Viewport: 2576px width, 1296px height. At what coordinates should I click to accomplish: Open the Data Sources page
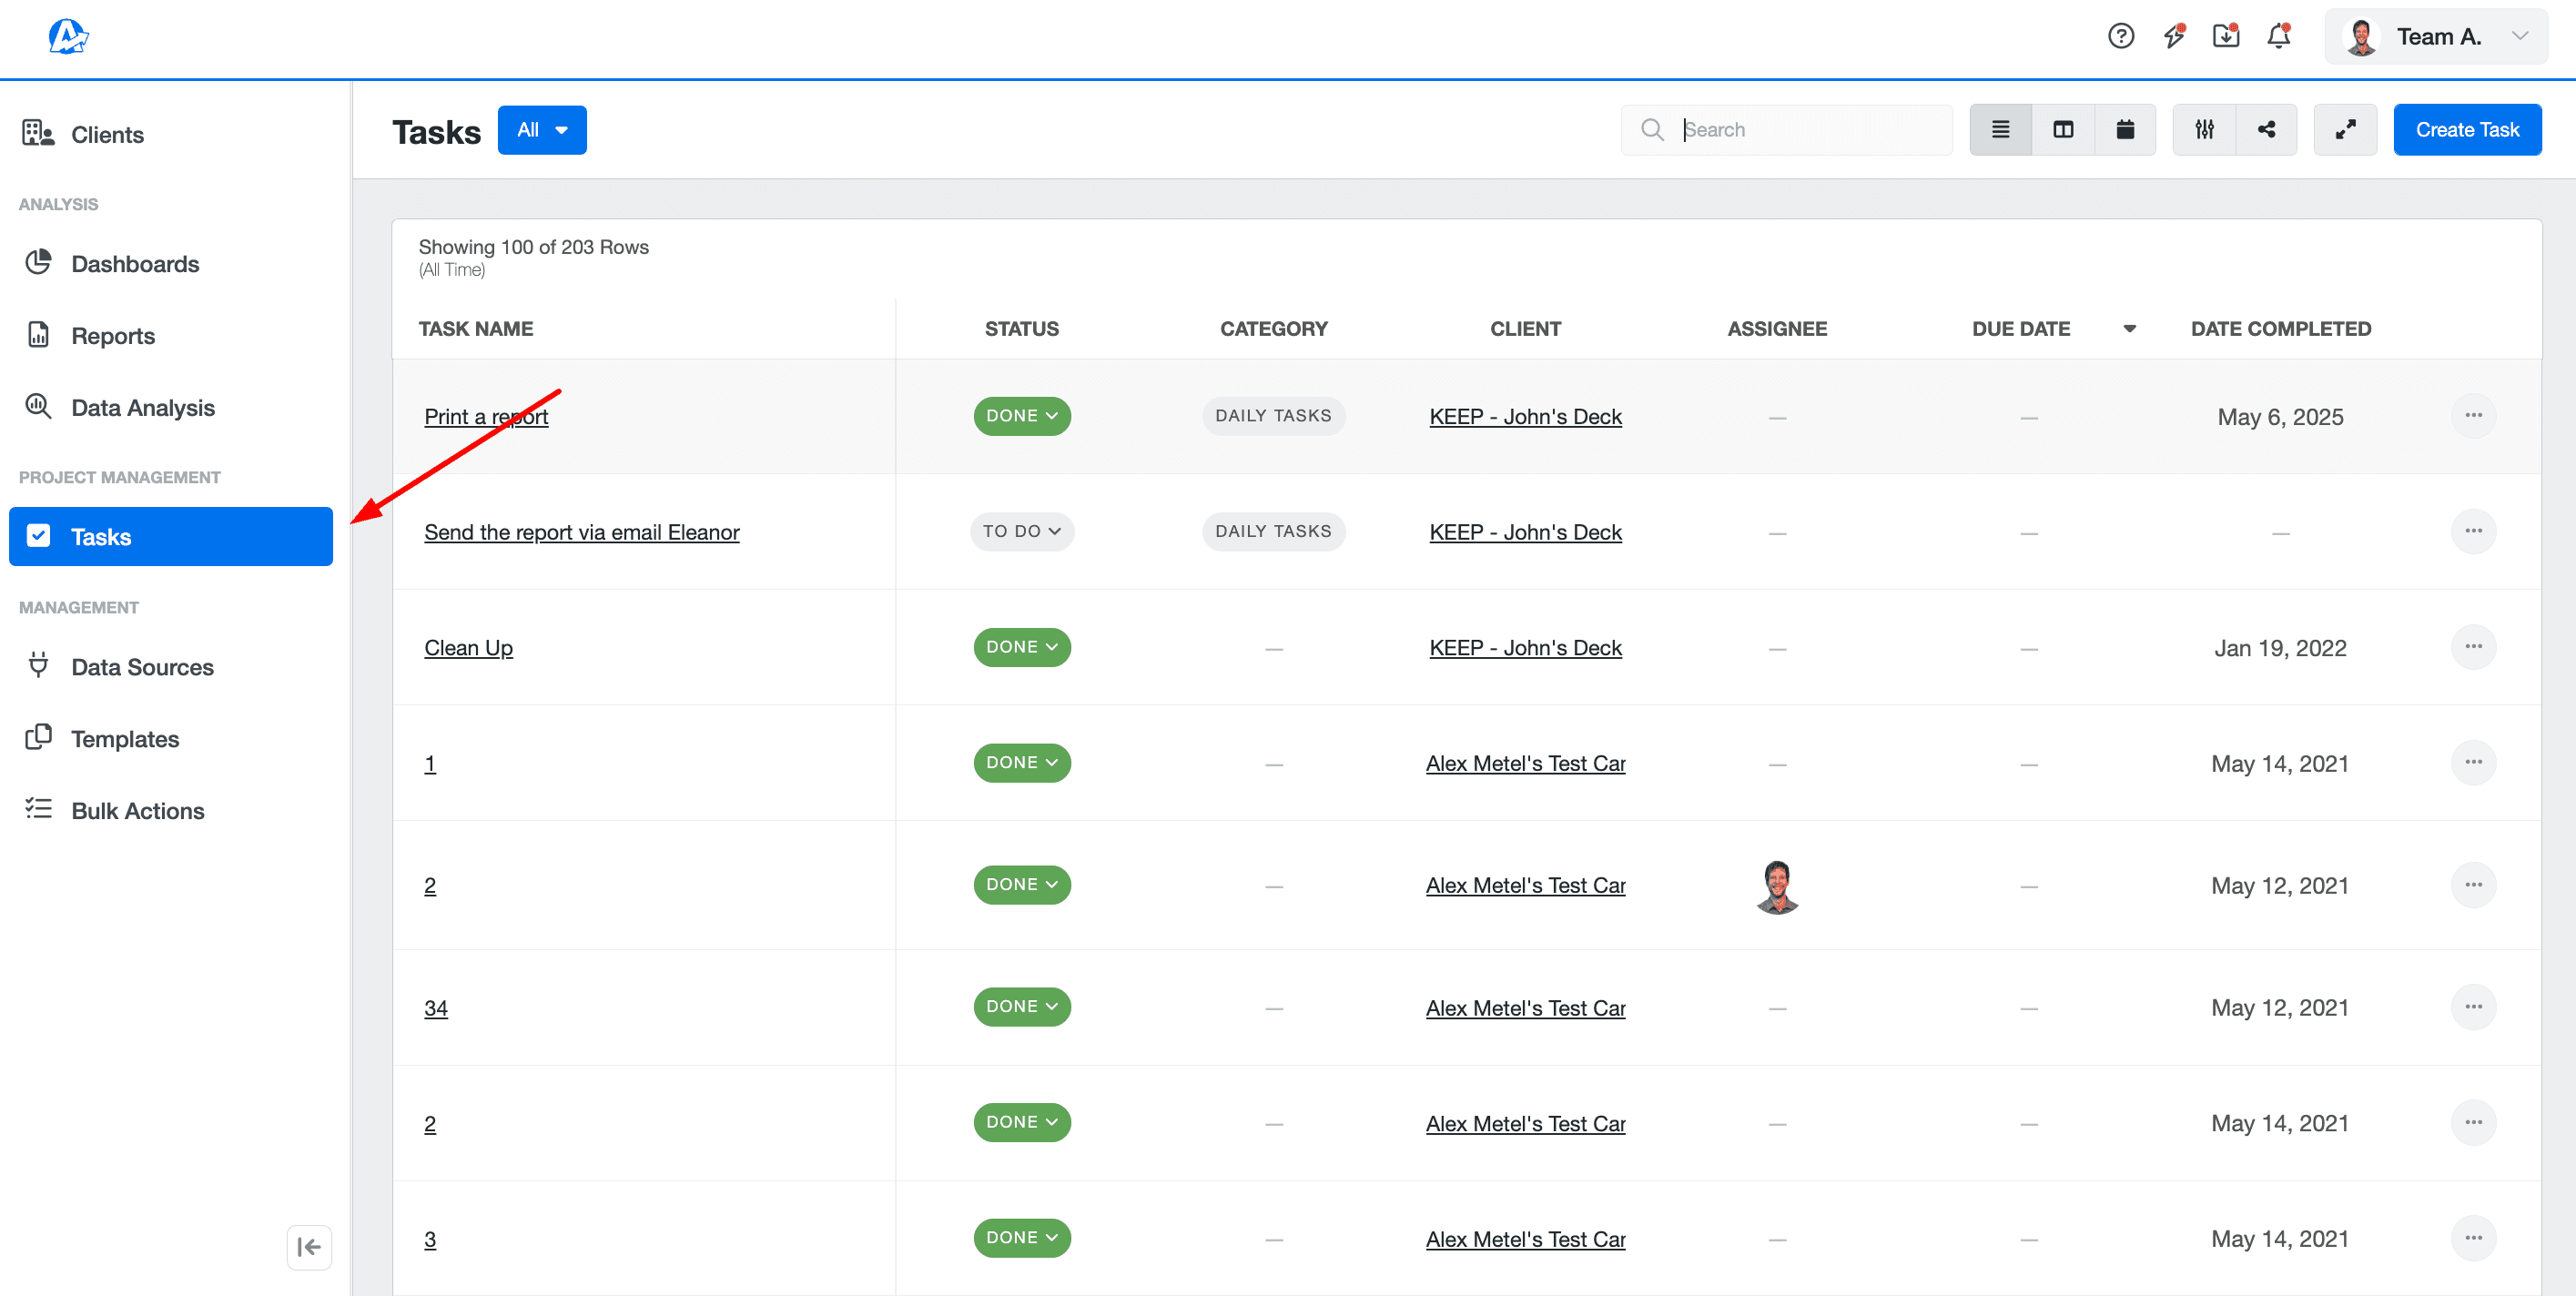click(142, 666)
